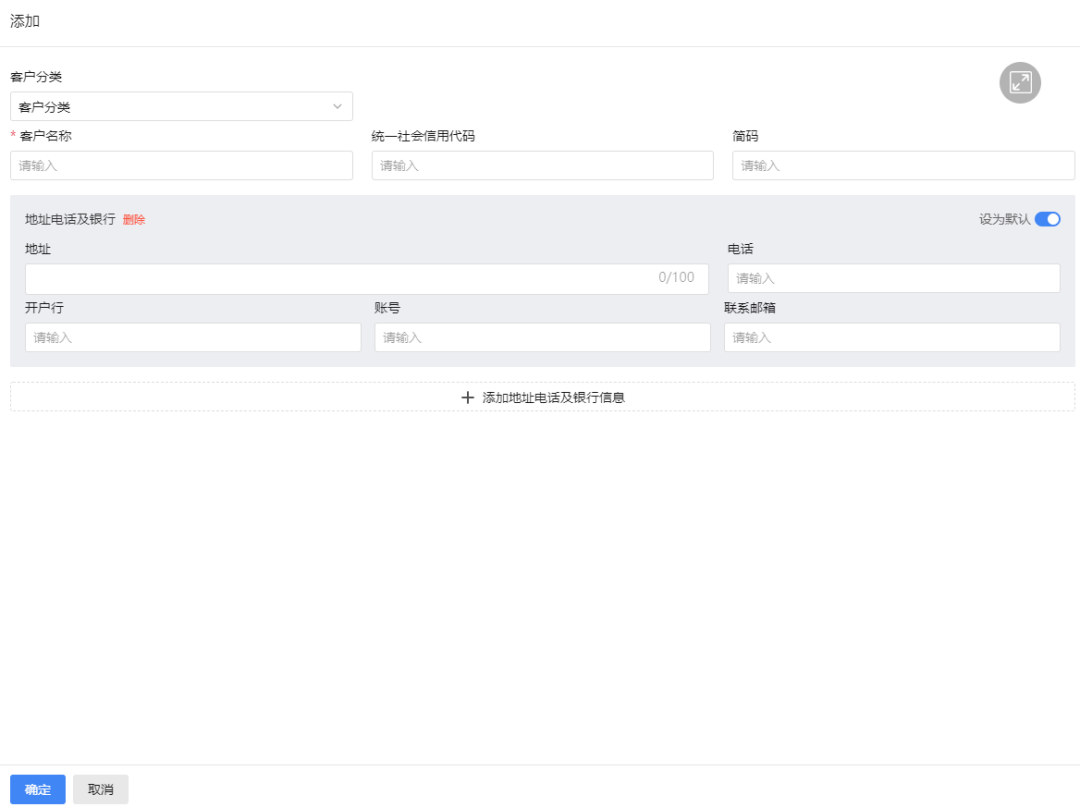Click the 客户名称 input field

[x=181, y=166]
